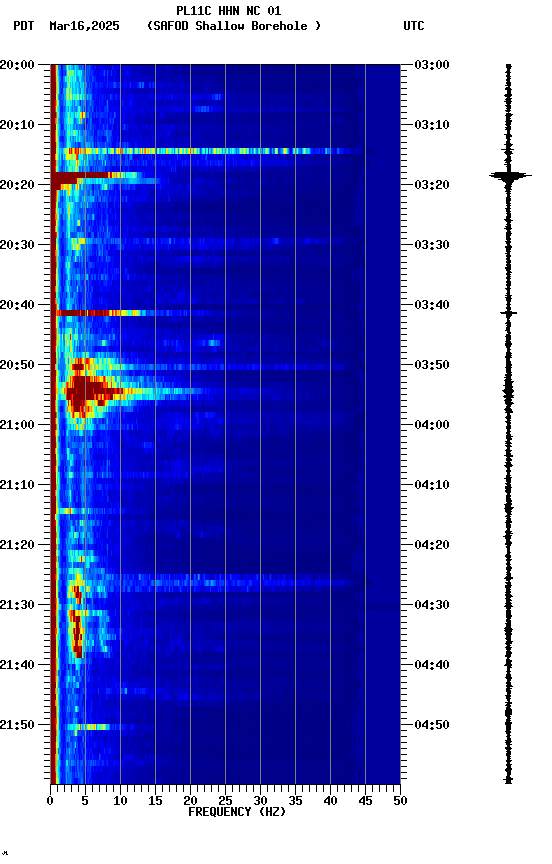The height and width of the screenshot is (864, 552).
Task: Click the UTC timezone label
Action: coord(414,26)
